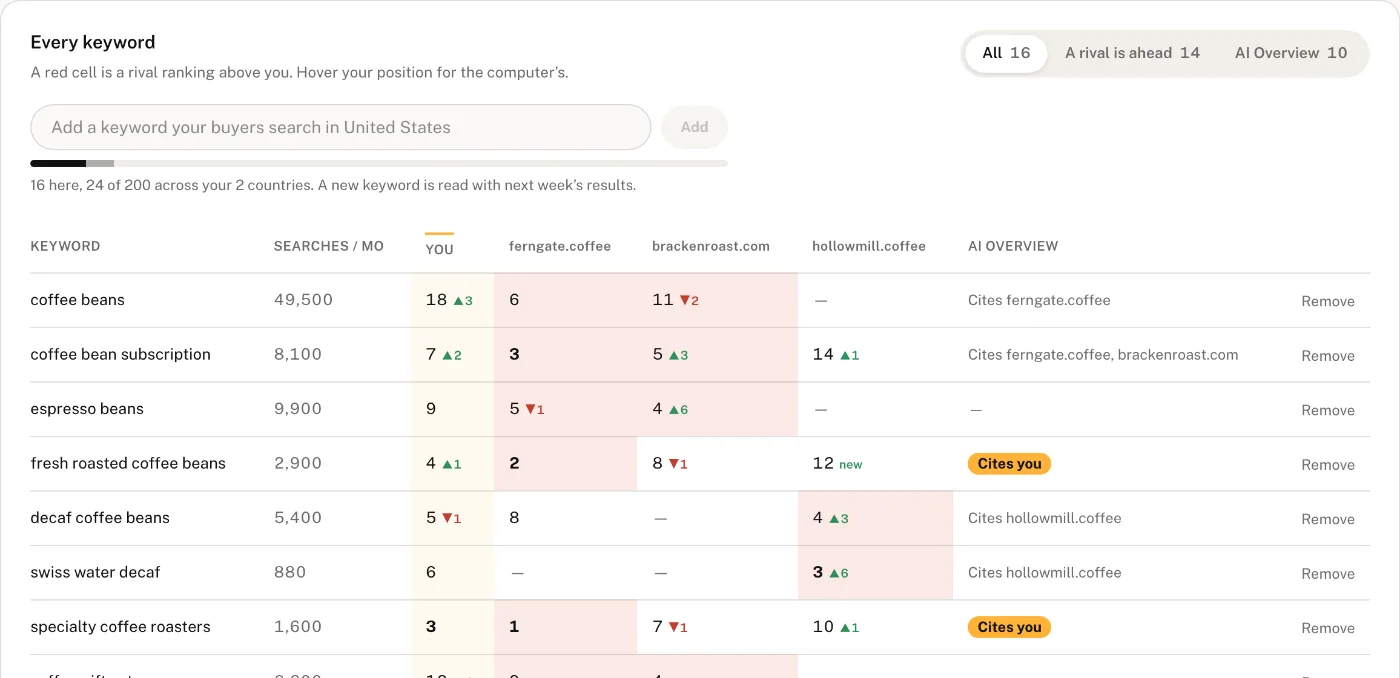Click Cites hollowmill.coffee in swiss water decaf row

click(1045, 573)
